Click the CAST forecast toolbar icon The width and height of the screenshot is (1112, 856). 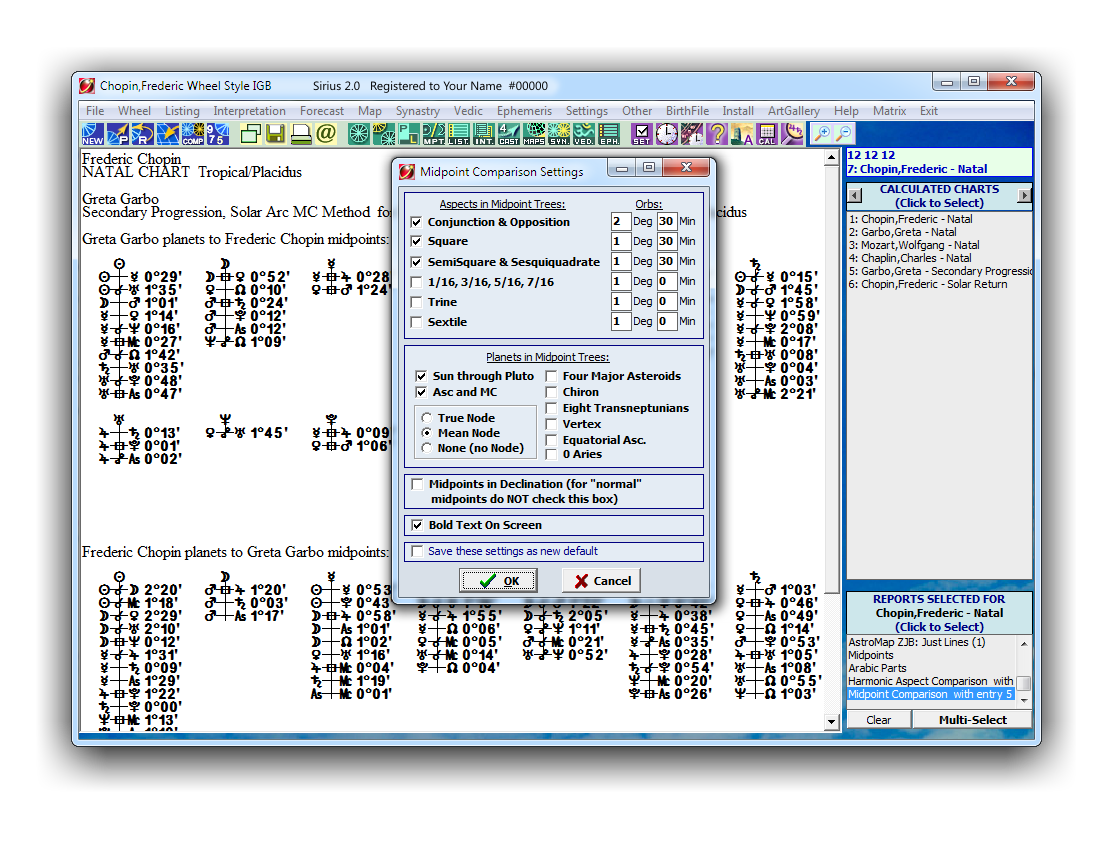pyautogui.click(x=508, y=134)
